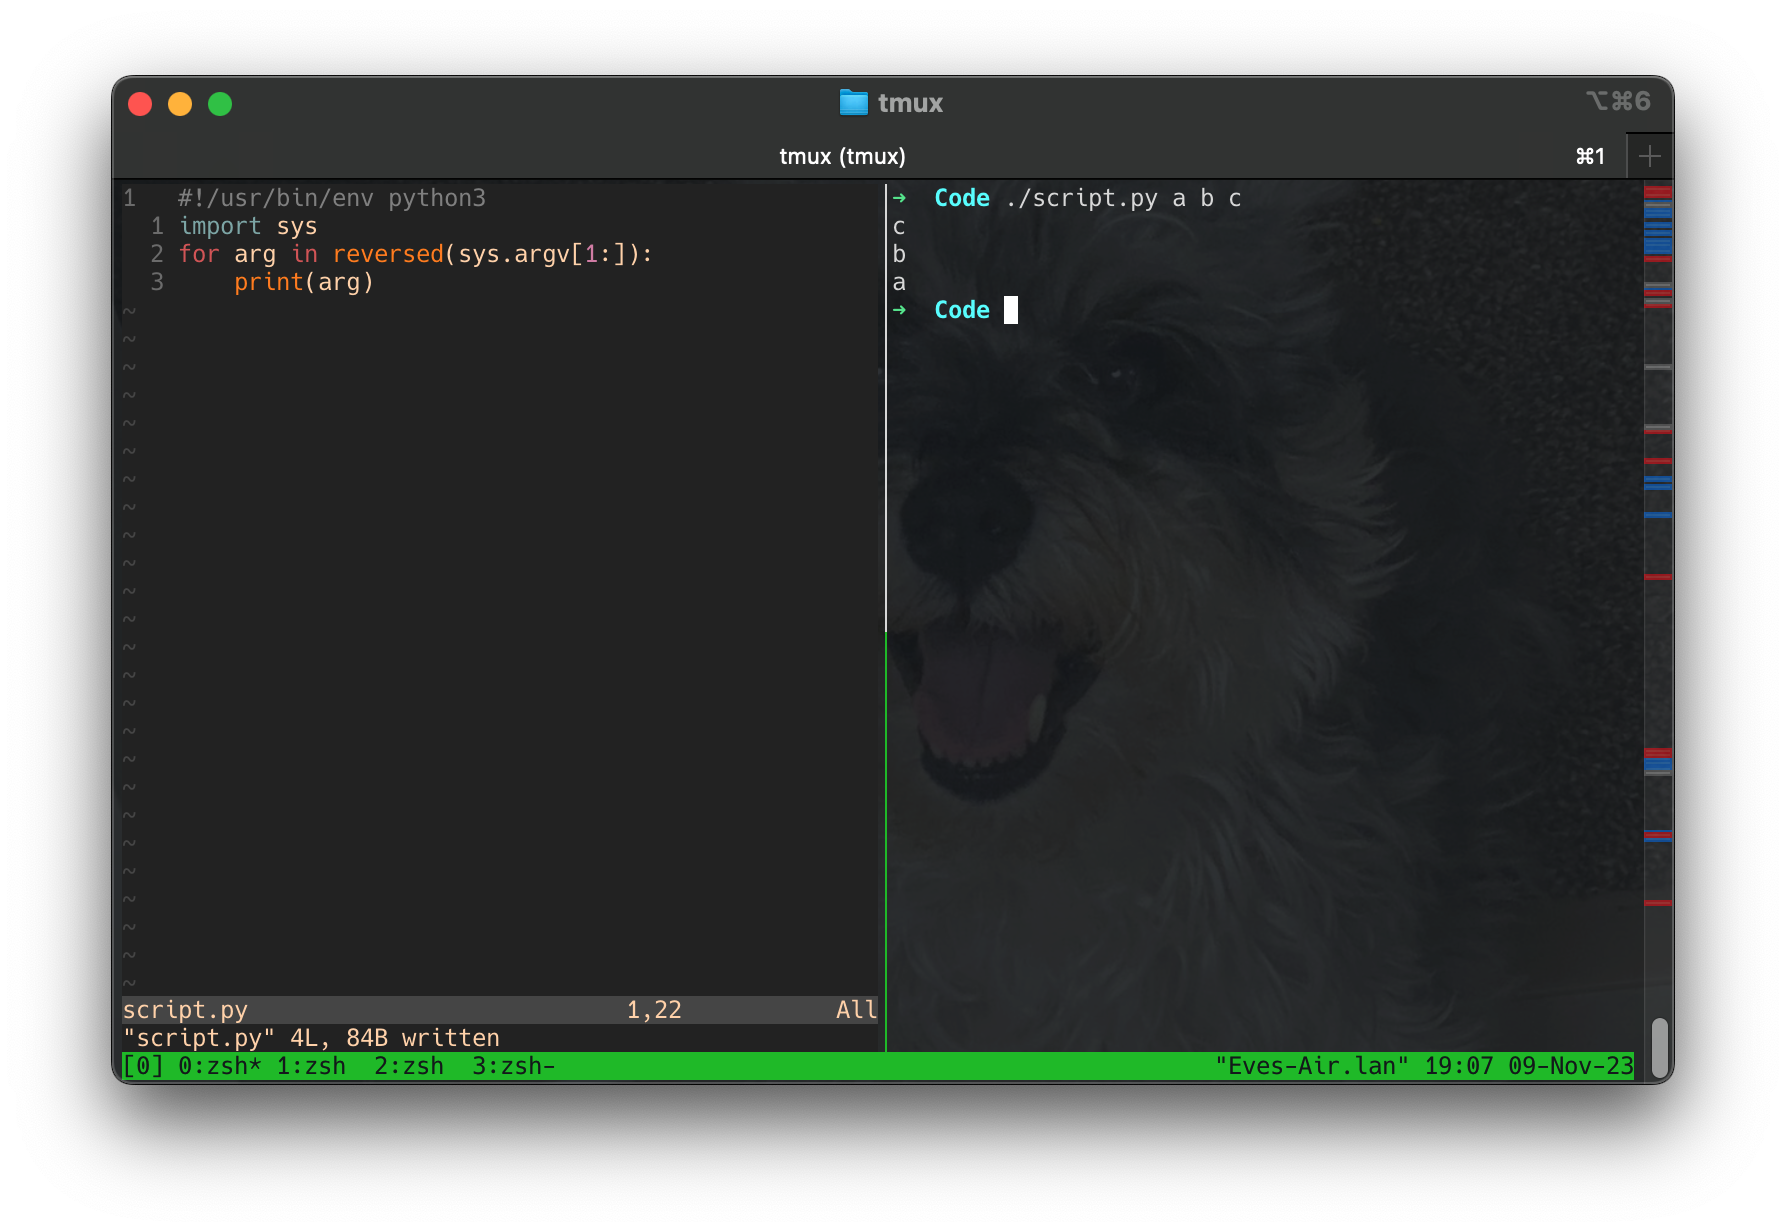Click the ⌥⌘6 indicator in the title bar

point(1617,101)
